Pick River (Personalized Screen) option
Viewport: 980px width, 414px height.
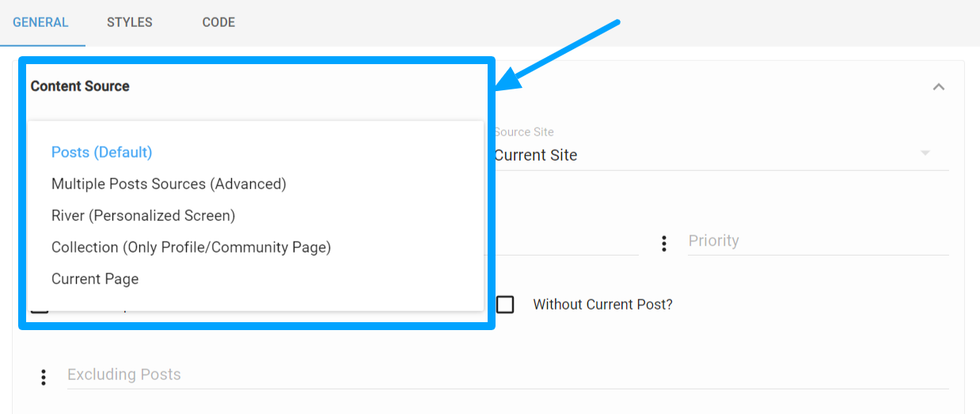click(143, 215)
